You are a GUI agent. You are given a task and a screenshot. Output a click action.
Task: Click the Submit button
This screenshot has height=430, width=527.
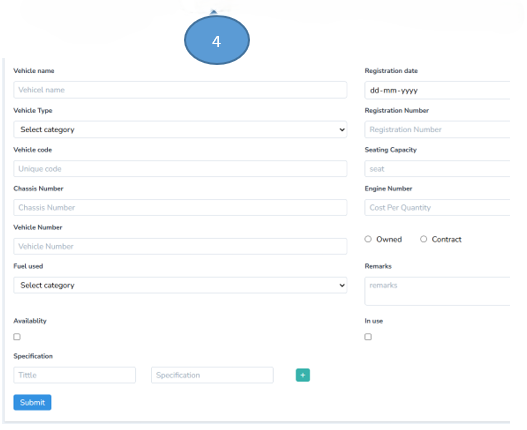32,402
